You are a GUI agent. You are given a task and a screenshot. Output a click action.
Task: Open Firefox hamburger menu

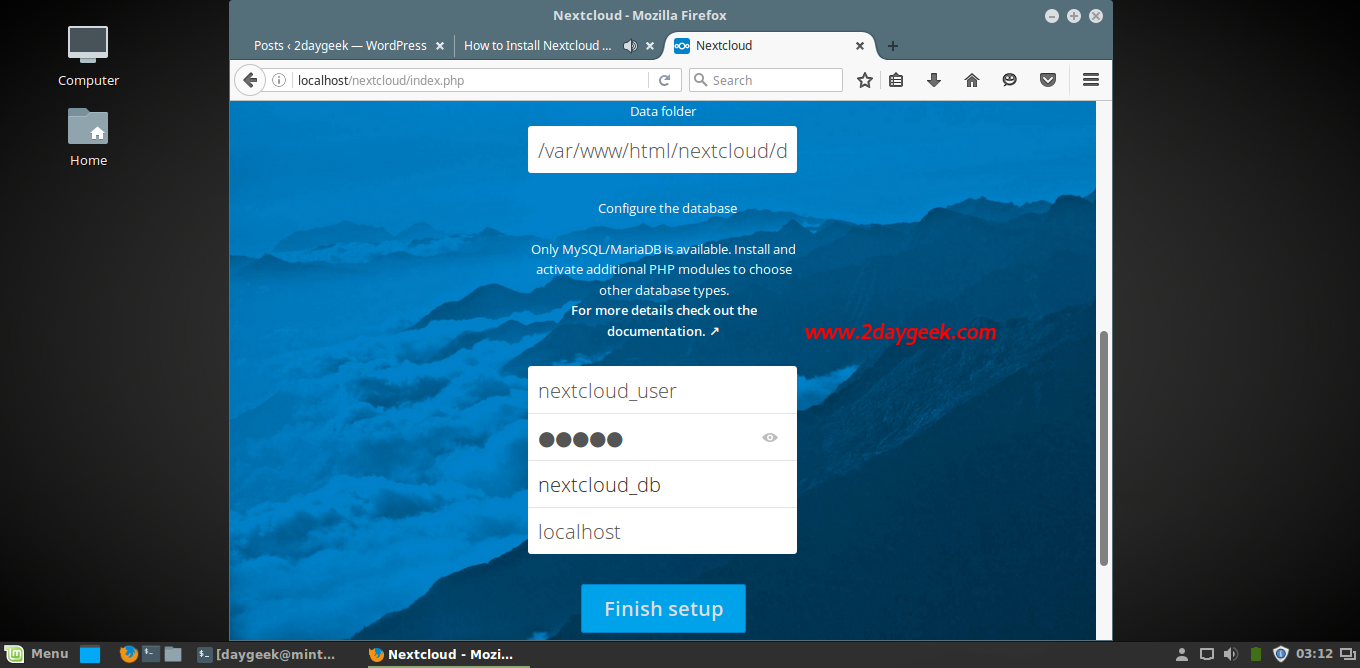[1091, 80]
